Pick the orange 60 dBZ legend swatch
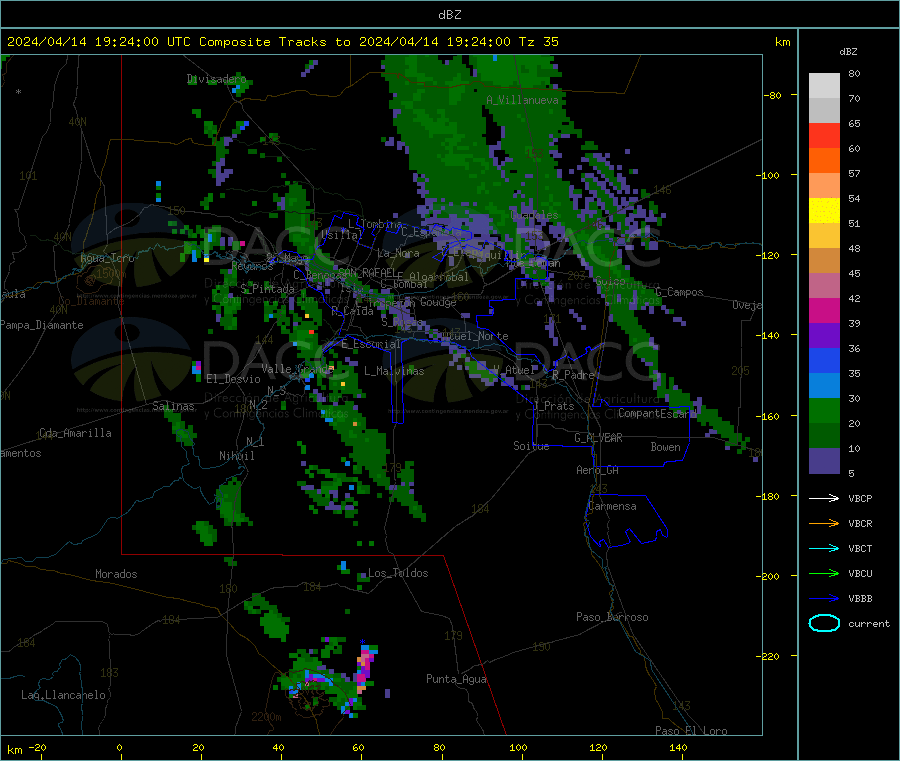Viewport: 900px width, 761px height. point(824,161)
